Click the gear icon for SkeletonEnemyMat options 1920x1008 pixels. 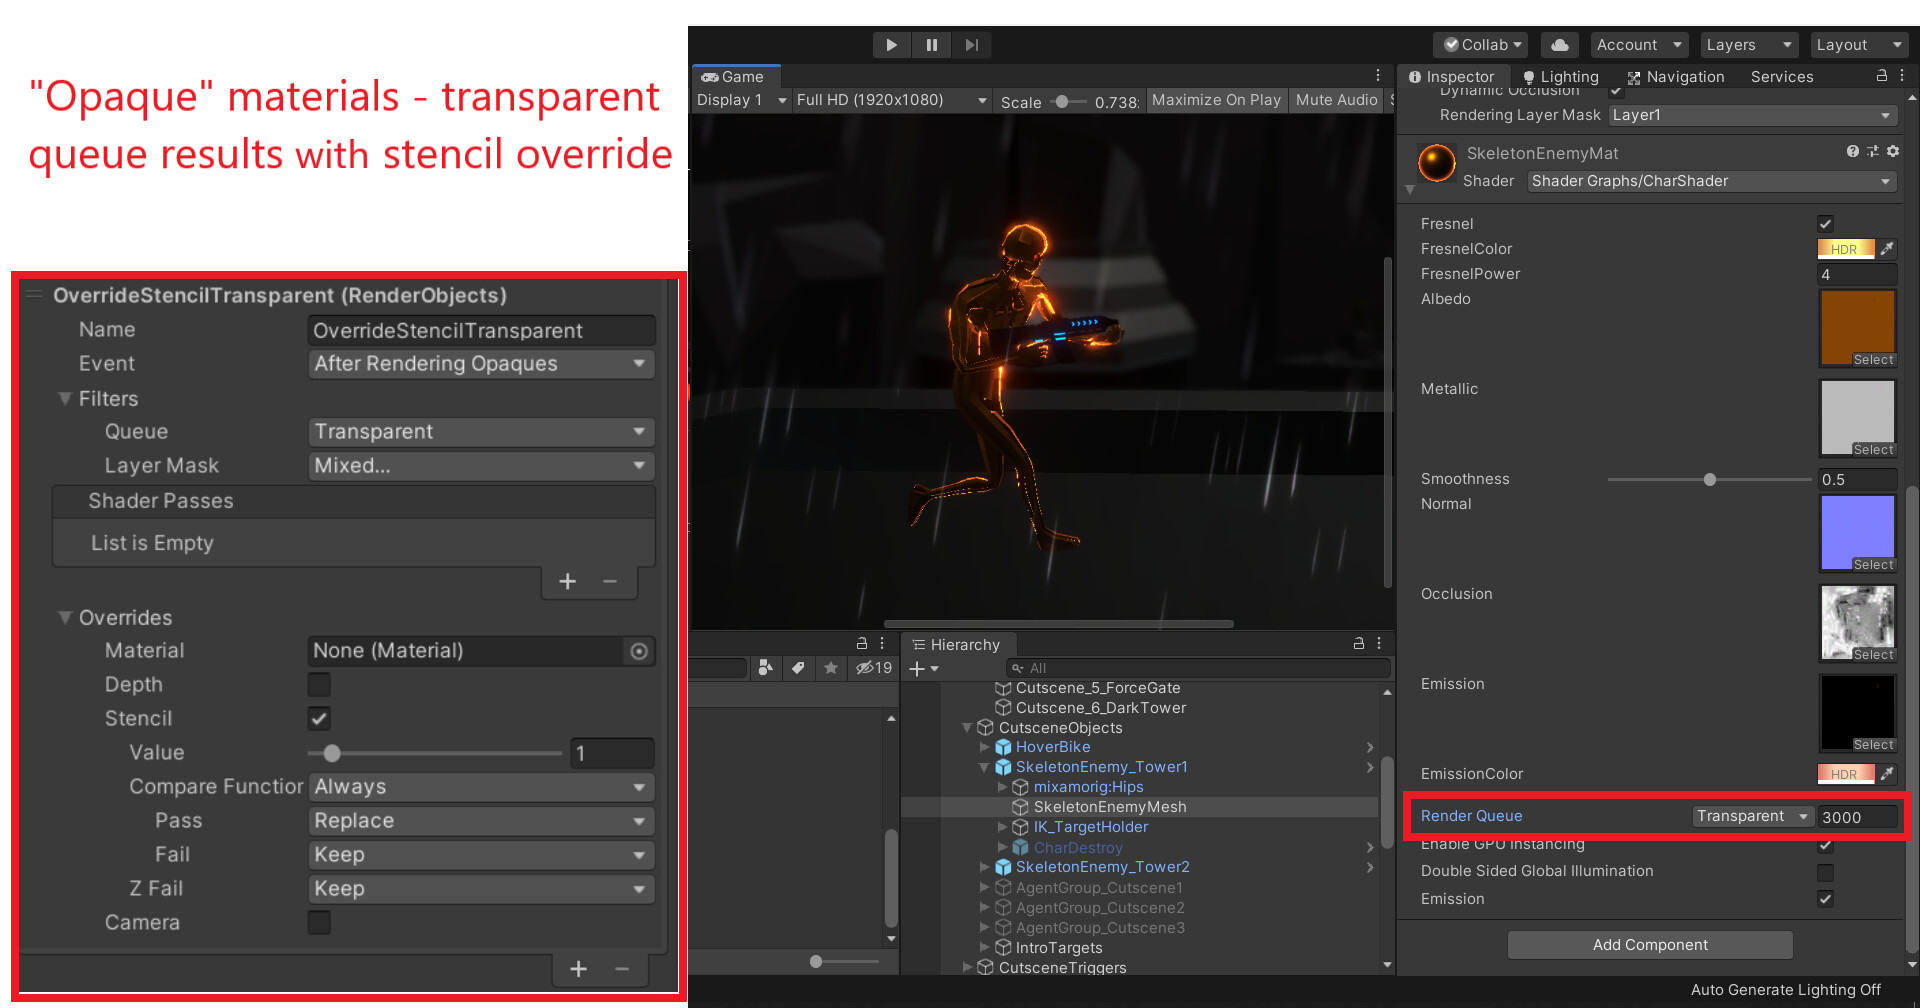(1893, 151)
